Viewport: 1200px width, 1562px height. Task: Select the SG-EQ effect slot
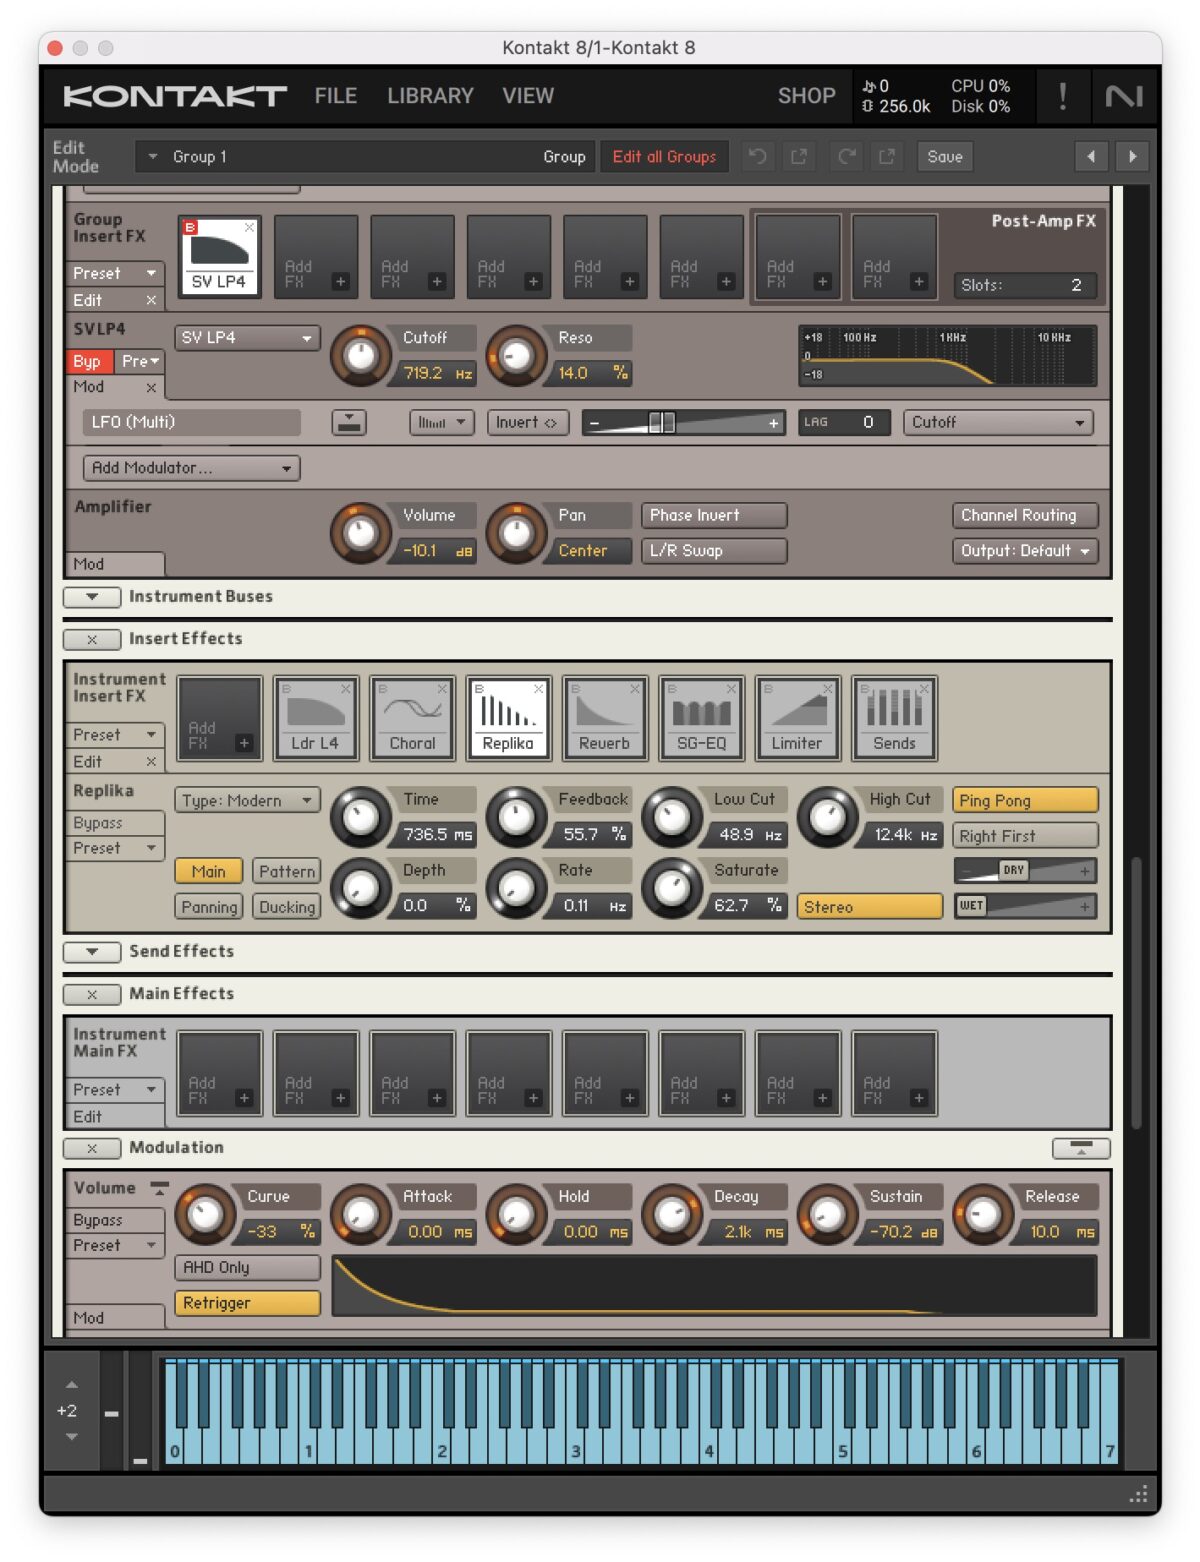[x=701, y=718]
